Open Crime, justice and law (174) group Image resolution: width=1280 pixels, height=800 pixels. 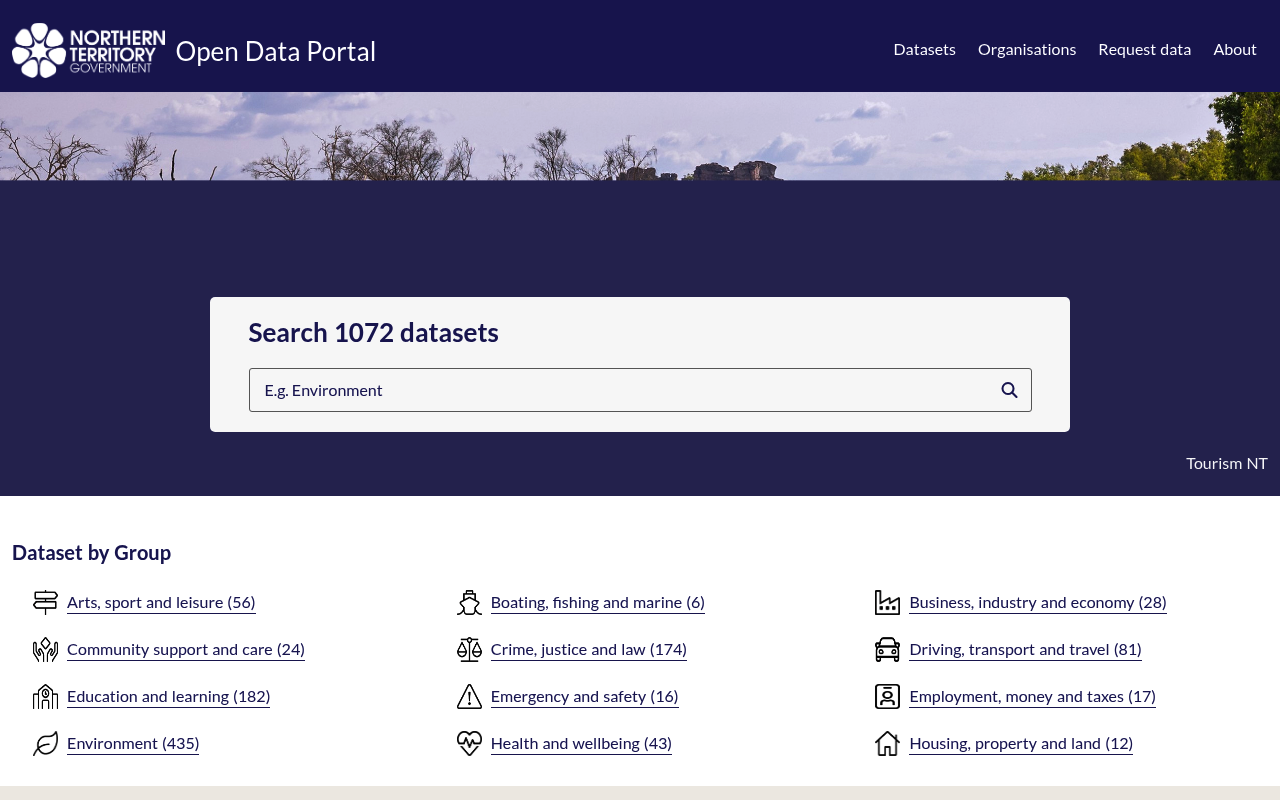(x=589, y=649)
